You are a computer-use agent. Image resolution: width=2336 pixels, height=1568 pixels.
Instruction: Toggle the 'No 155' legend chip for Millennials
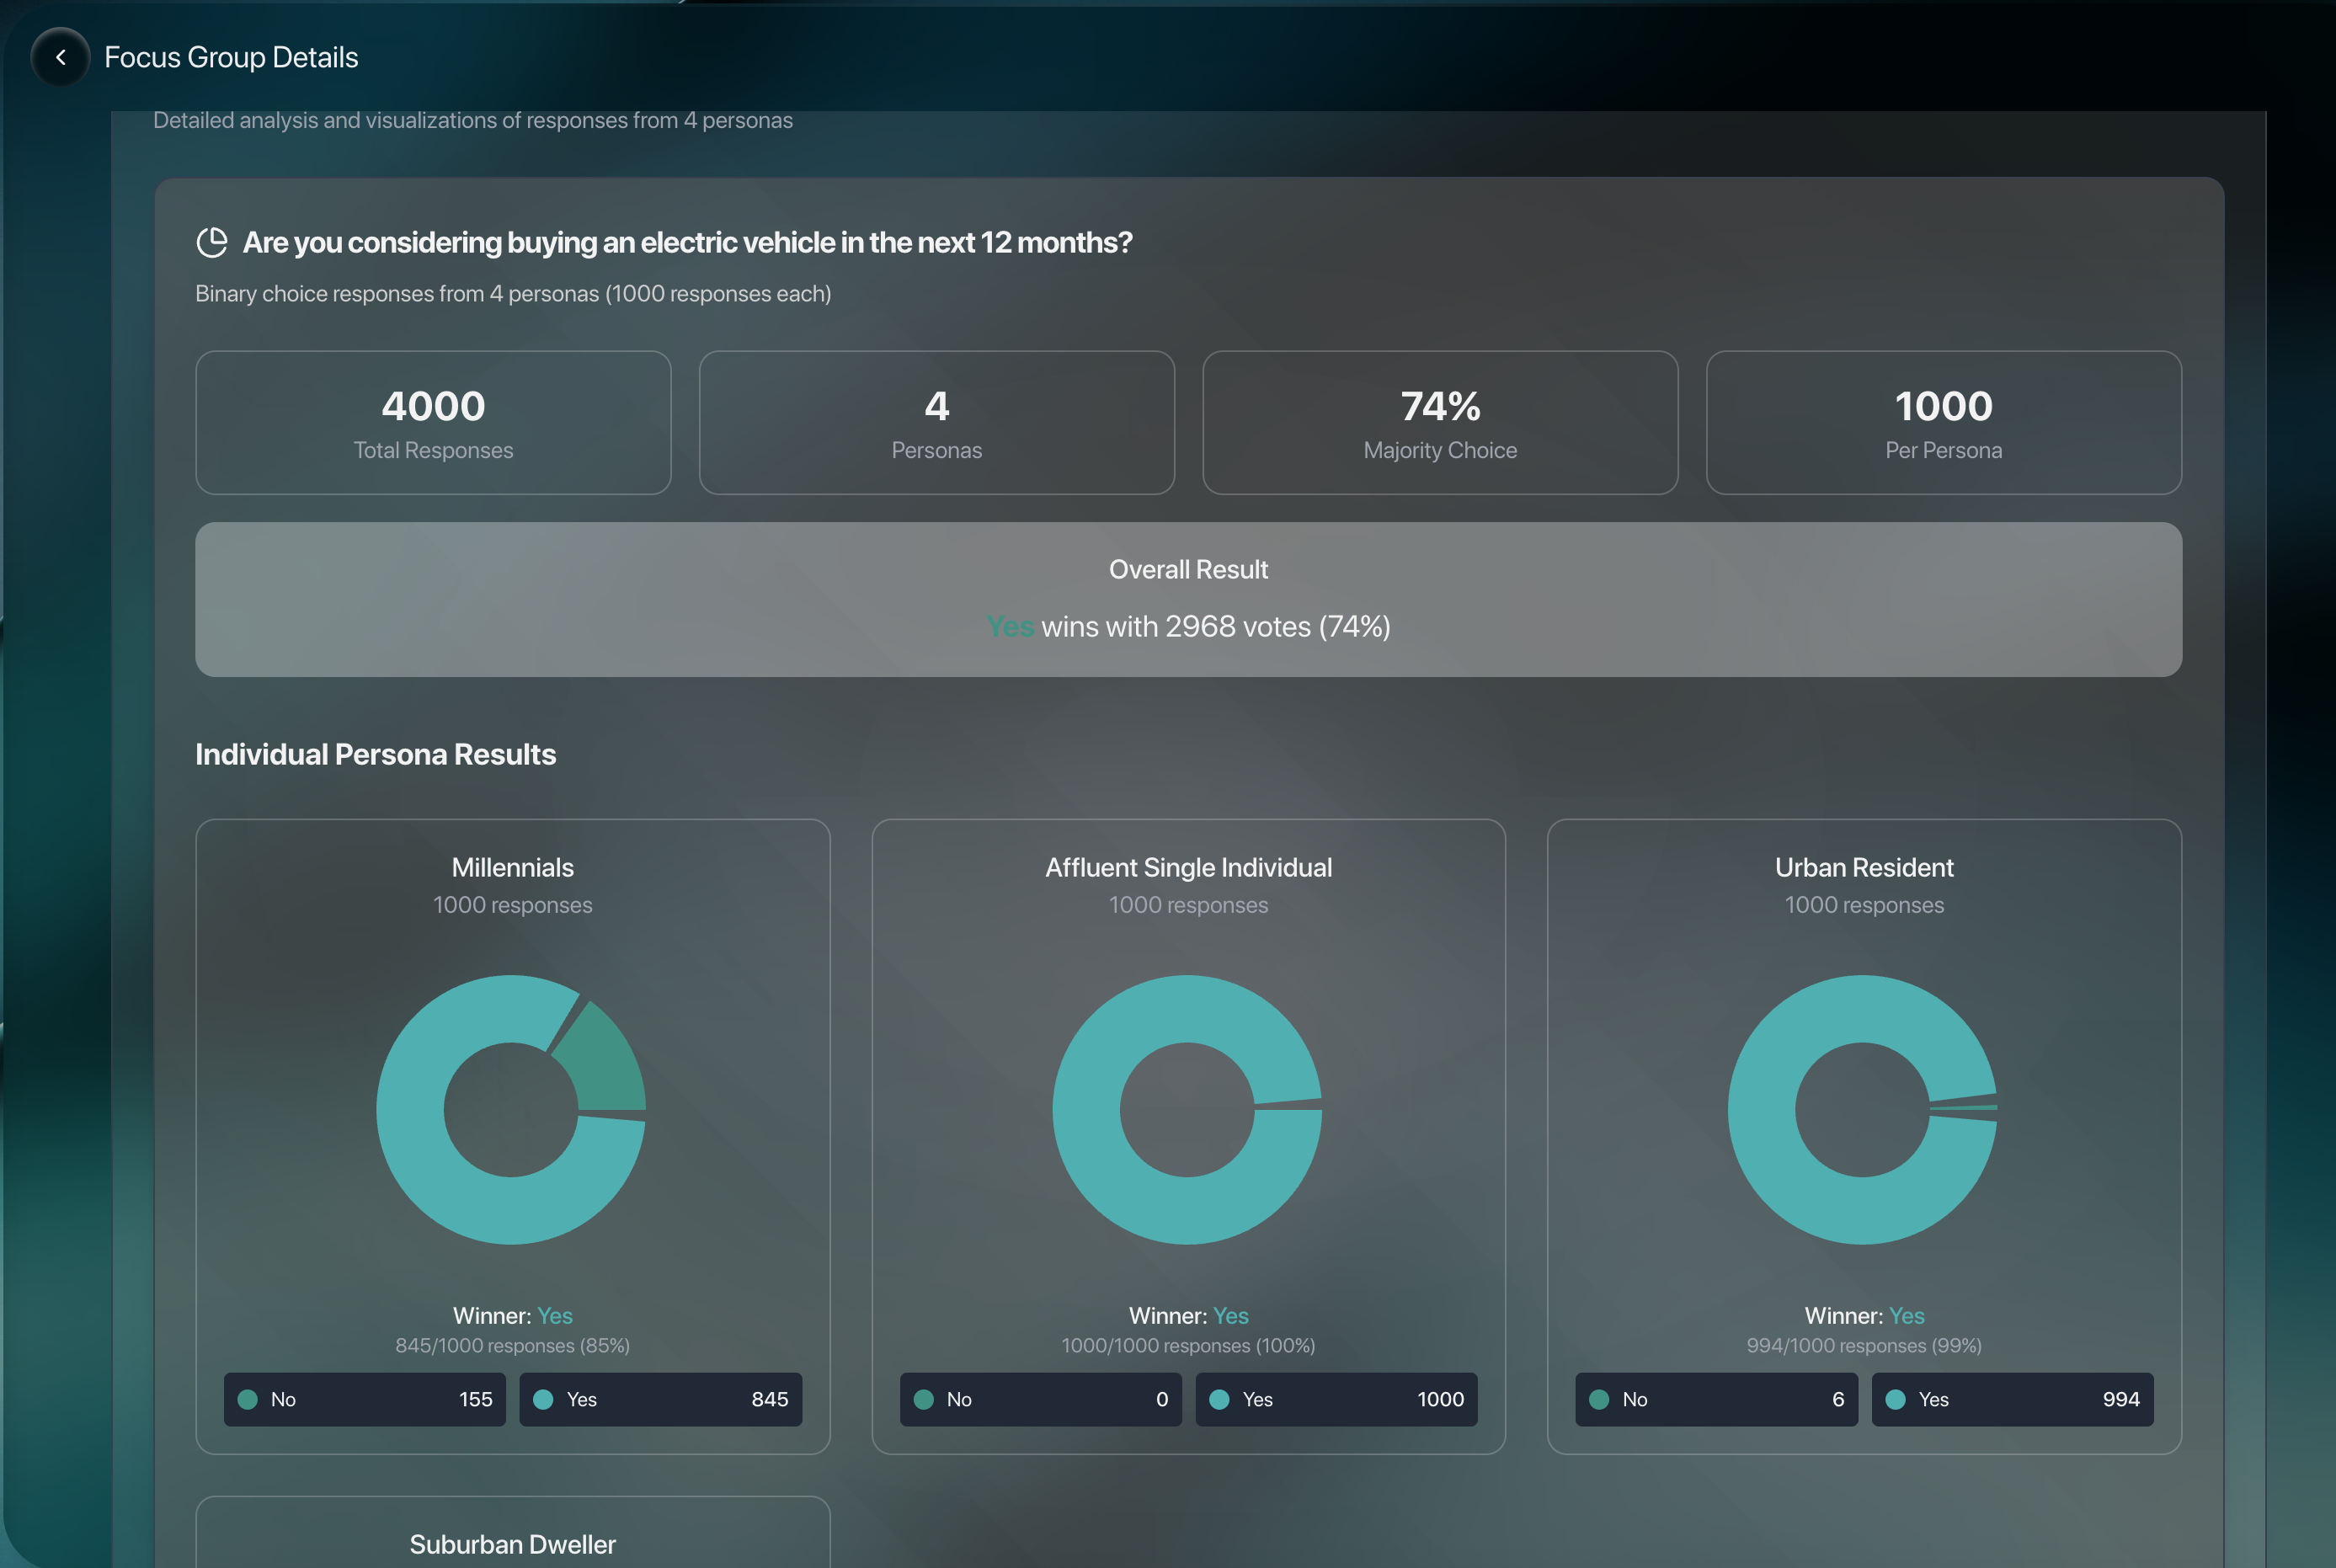click(365, 1399)
